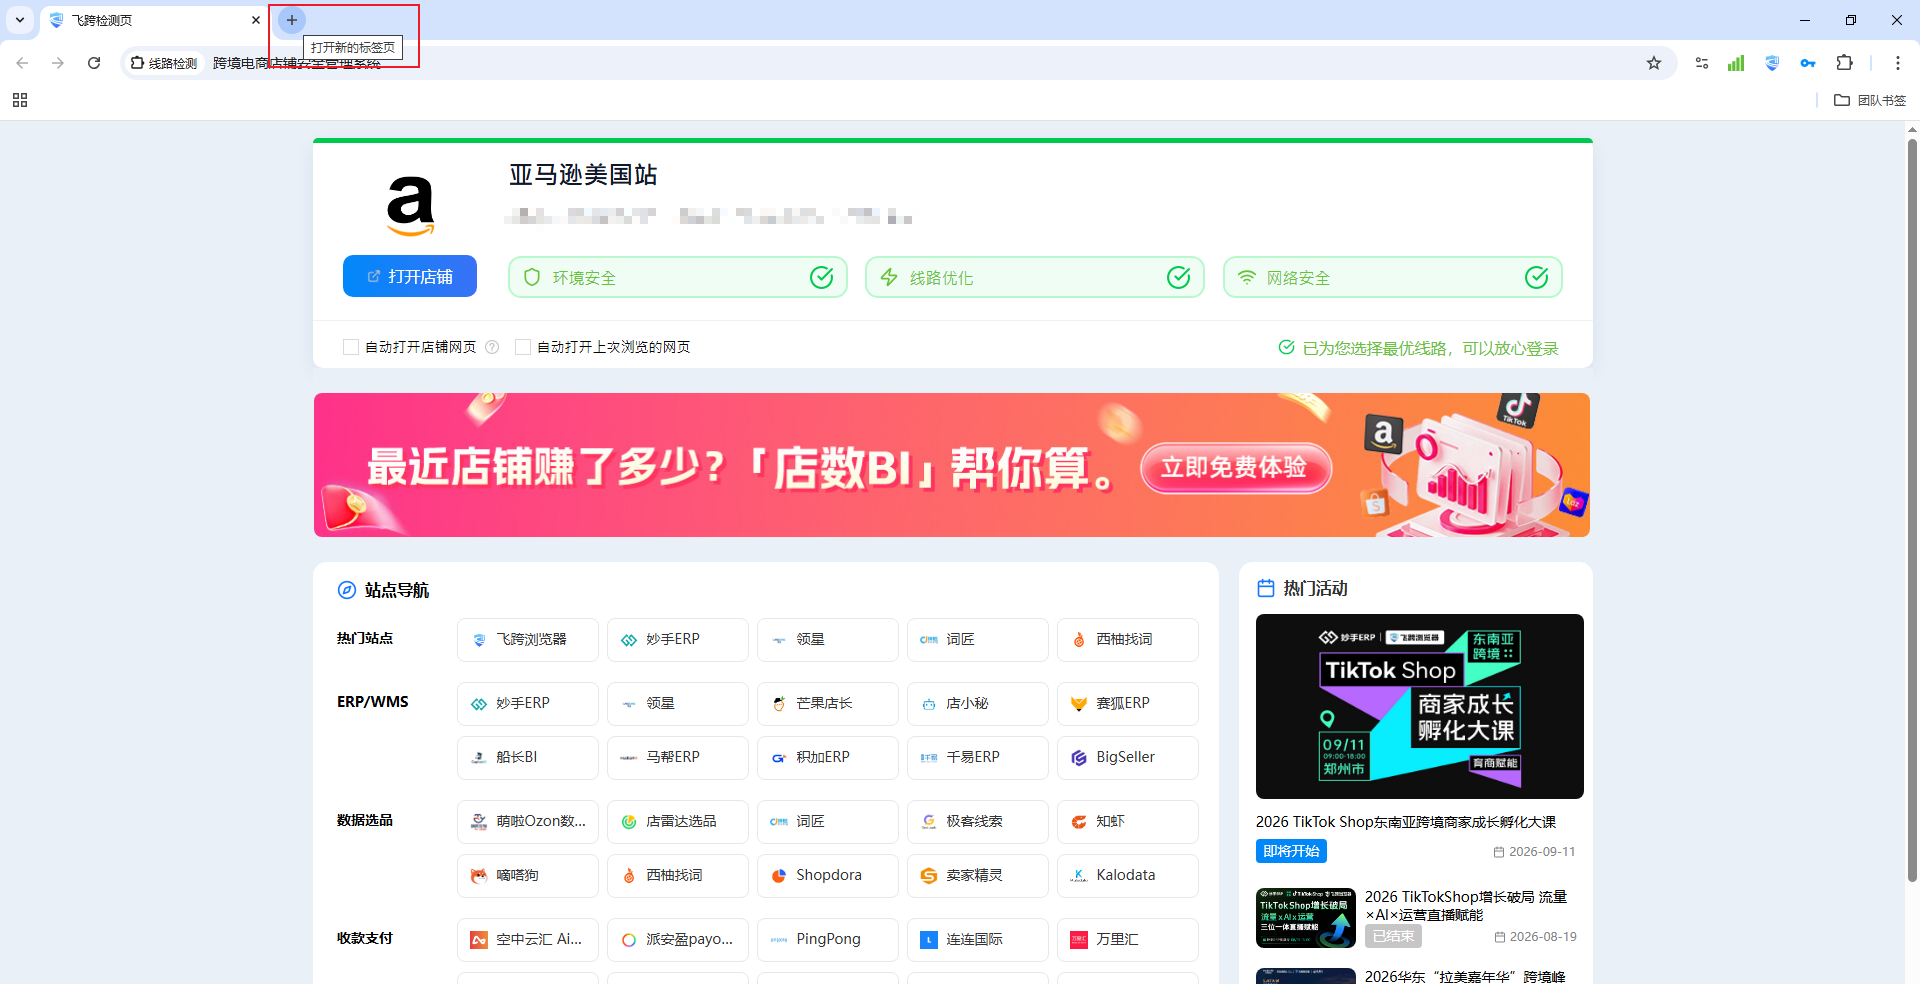Go forward to next page
1920x984 pixels.
[58, 63]
